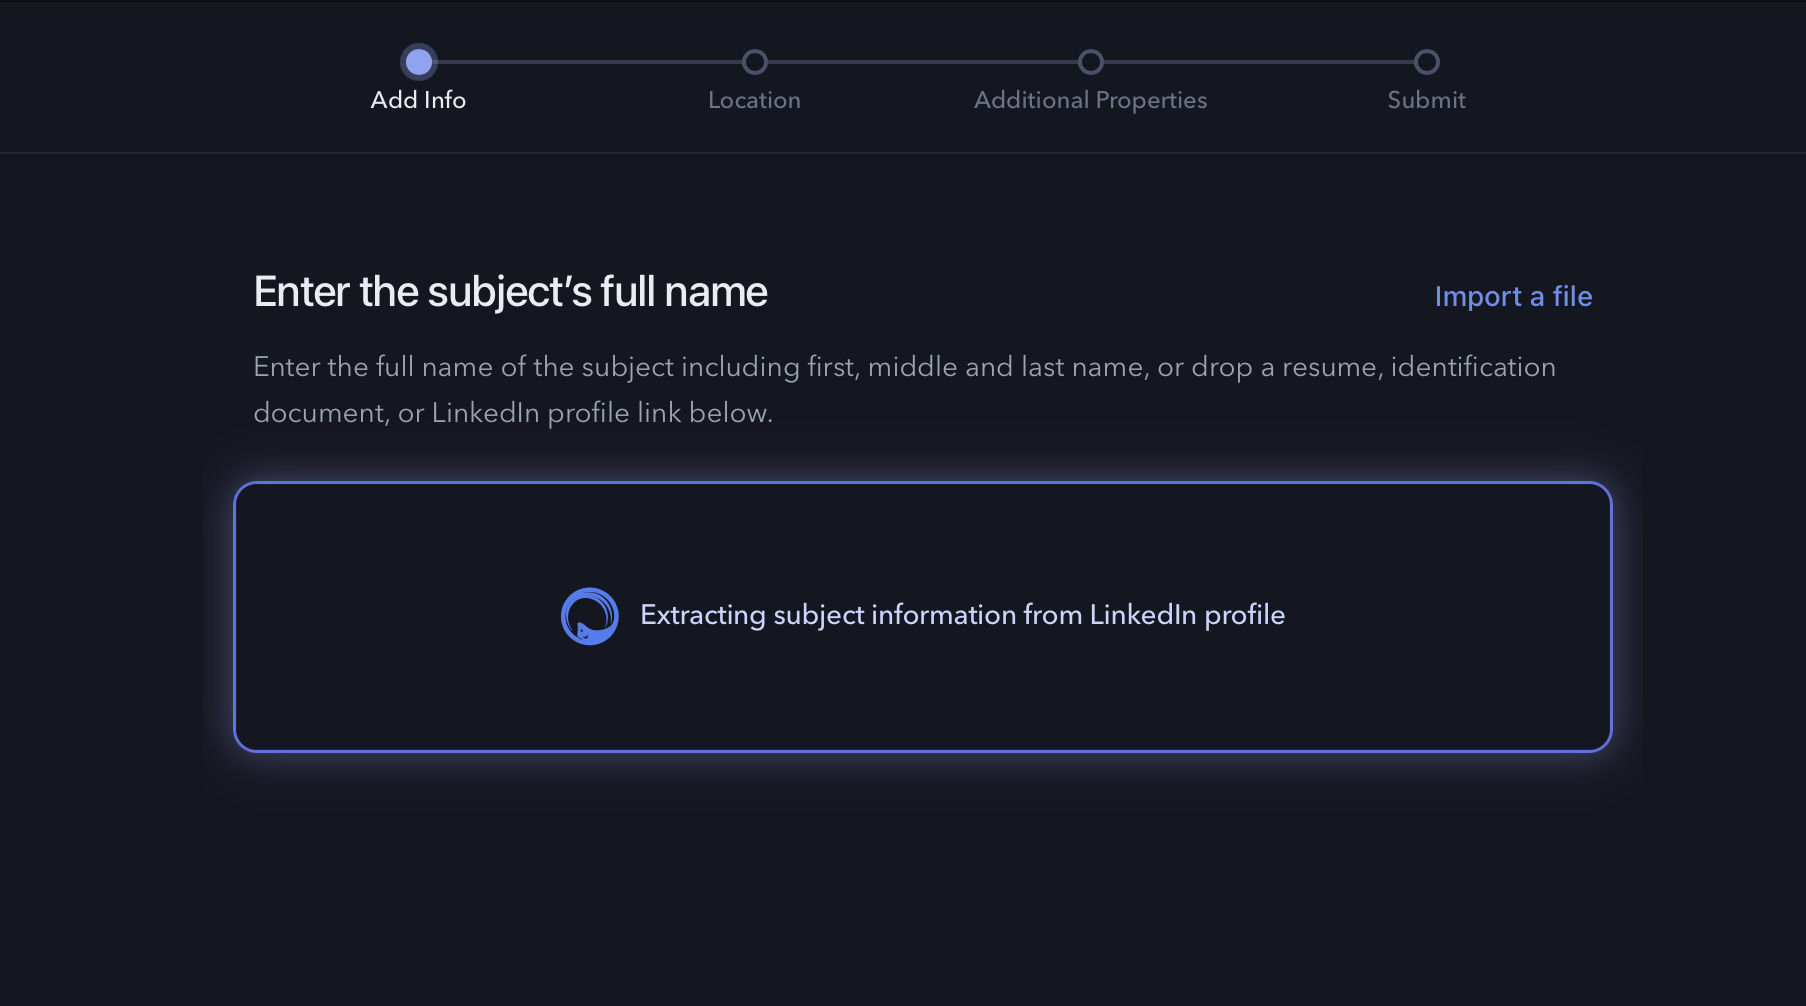Go to the Location step circle

[x=755, y=62]
